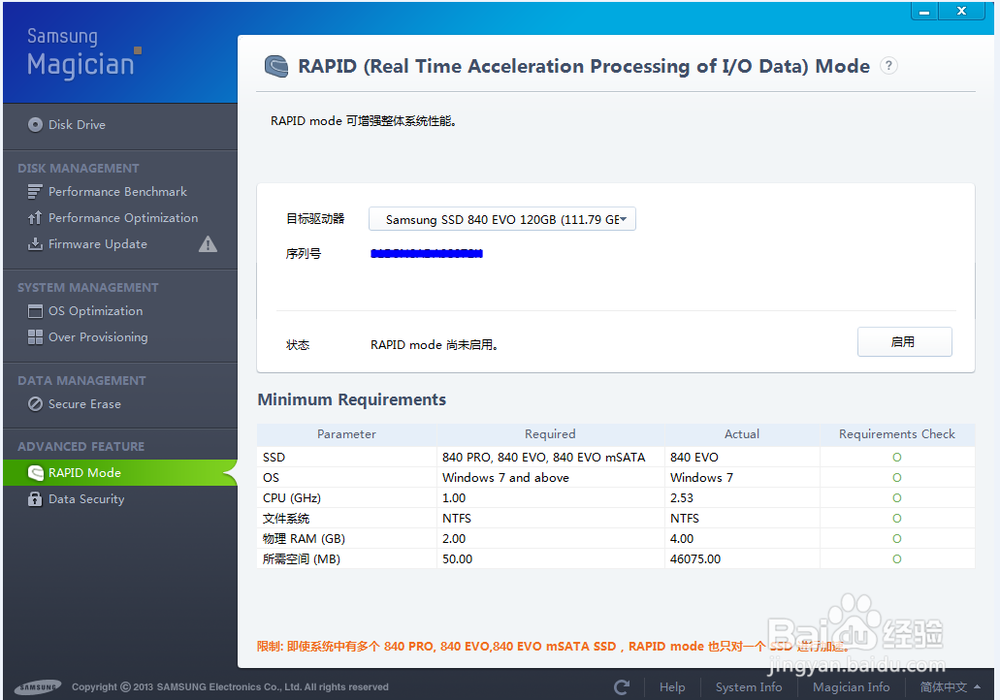Click the 文件系统 row label
The width and height of the screenshot is (1000, 700).
(286, 519)
